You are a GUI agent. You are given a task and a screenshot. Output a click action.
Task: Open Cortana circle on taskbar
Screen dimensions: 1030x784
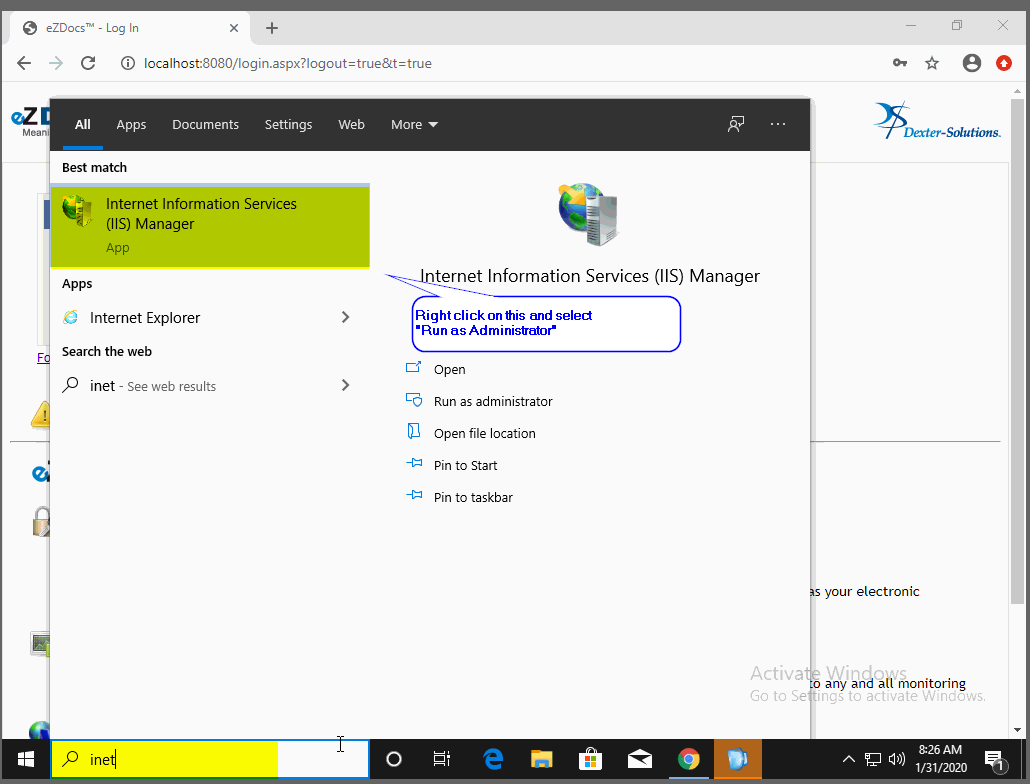coord(393,760)
